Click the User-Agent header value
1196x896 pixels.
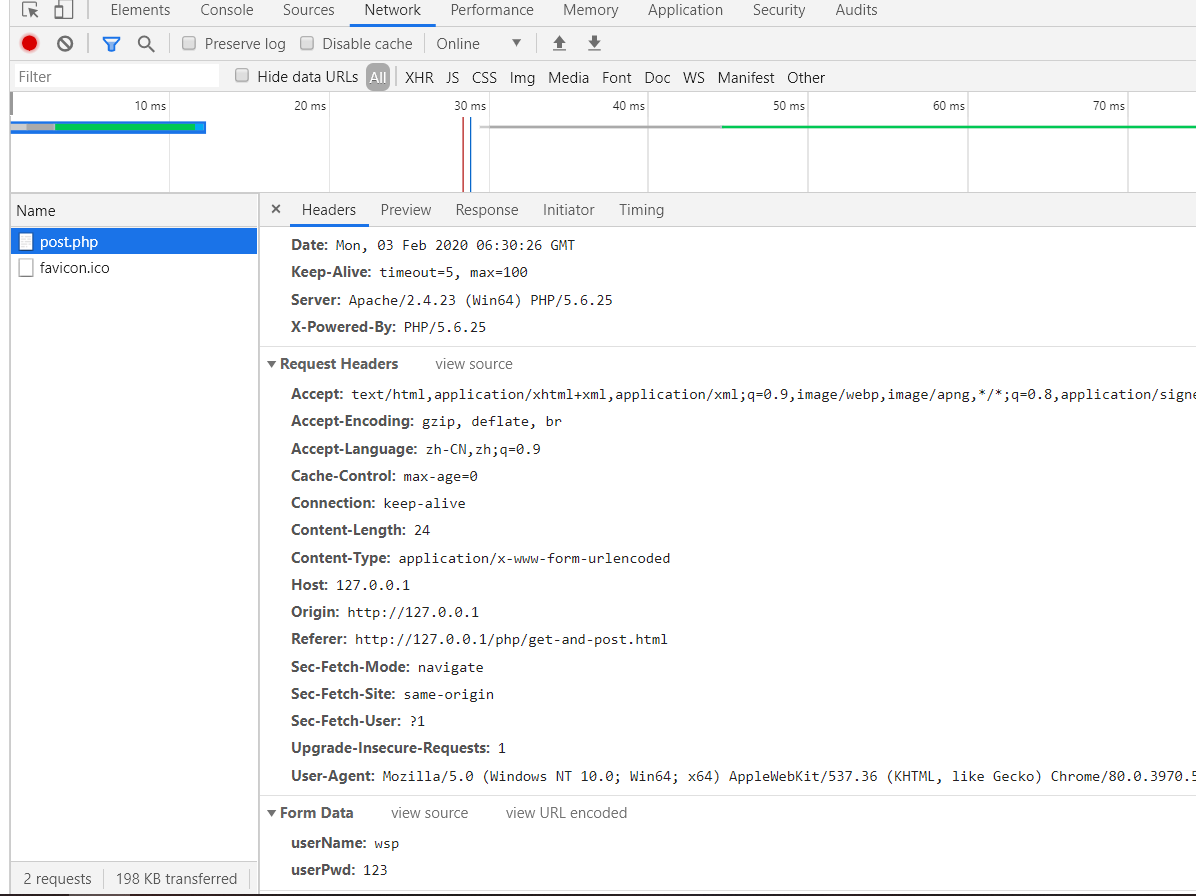pos(789,776)
